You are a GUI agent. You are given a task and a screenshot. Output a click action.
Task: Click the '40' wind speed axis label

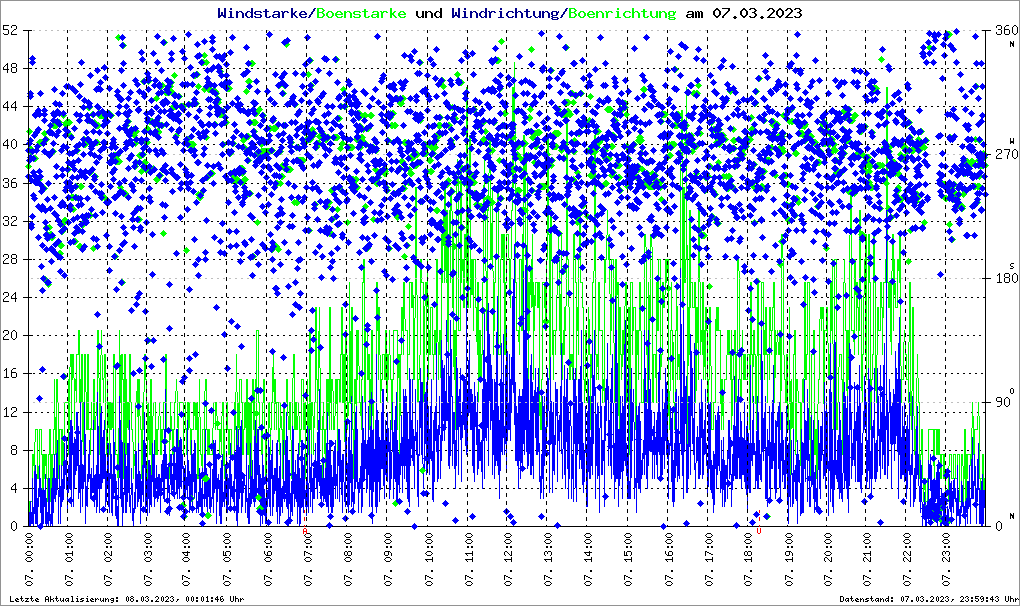click(x=10, y=145)
